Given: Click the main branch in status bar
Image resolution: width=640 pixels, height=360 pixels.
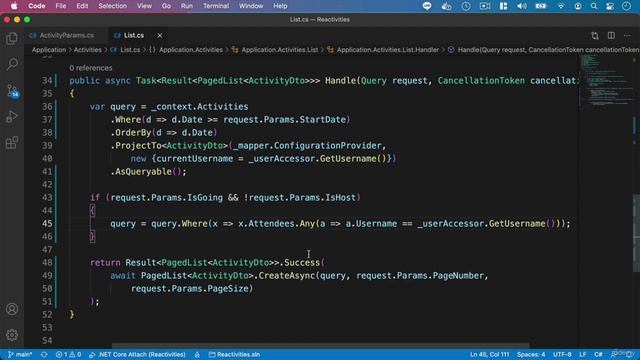Looking at the screenshot, I should tap(20, 354).
